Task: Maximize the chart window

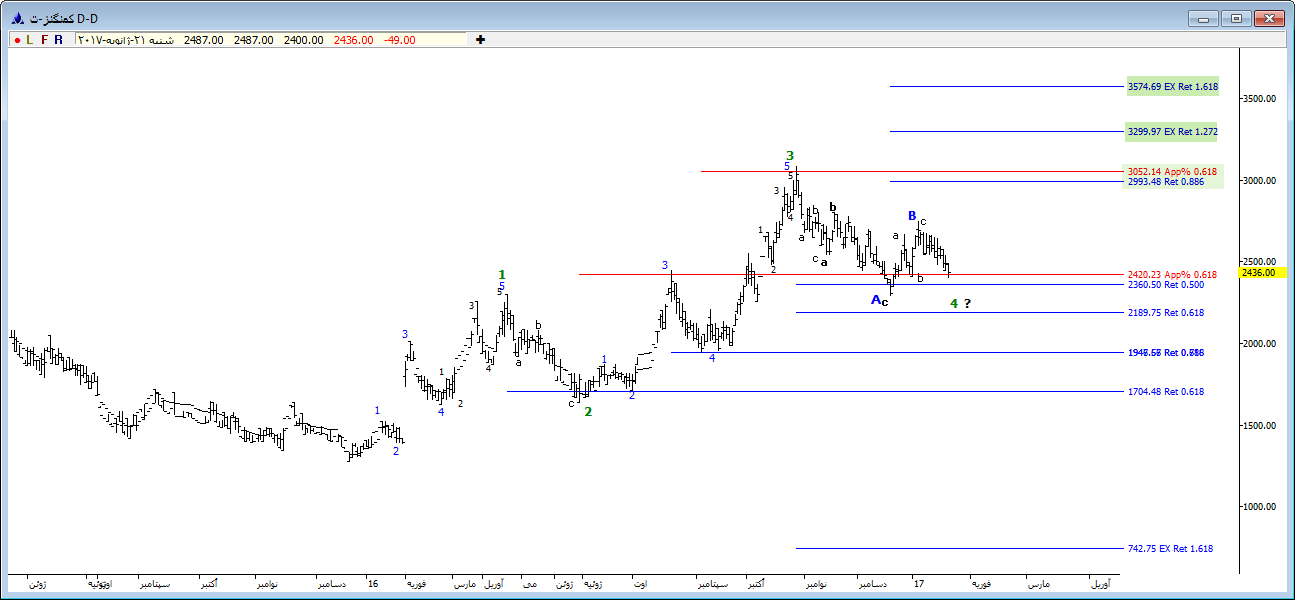Action: [1236, 18]
